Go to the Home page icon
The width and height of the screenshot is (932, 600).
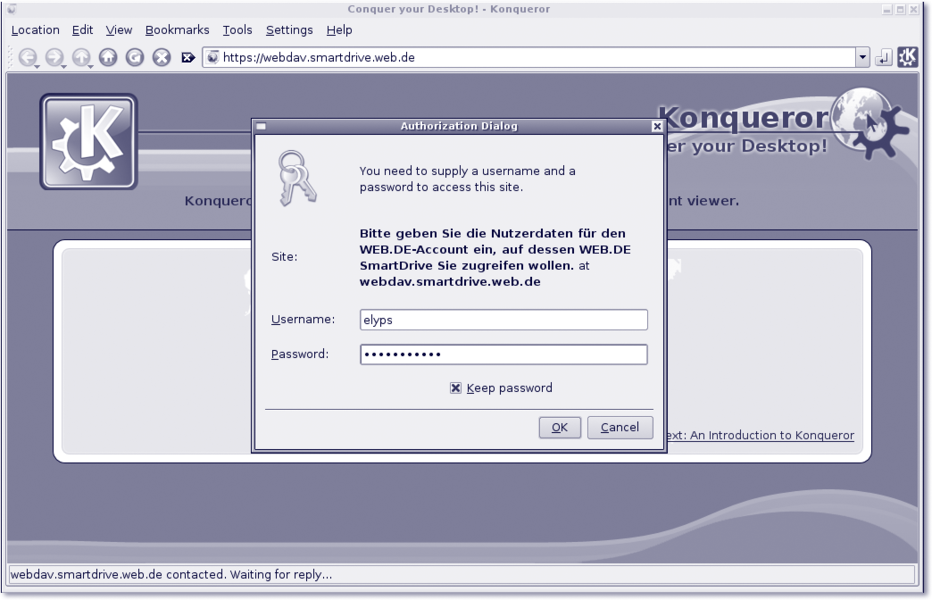[x=108, y=58]
